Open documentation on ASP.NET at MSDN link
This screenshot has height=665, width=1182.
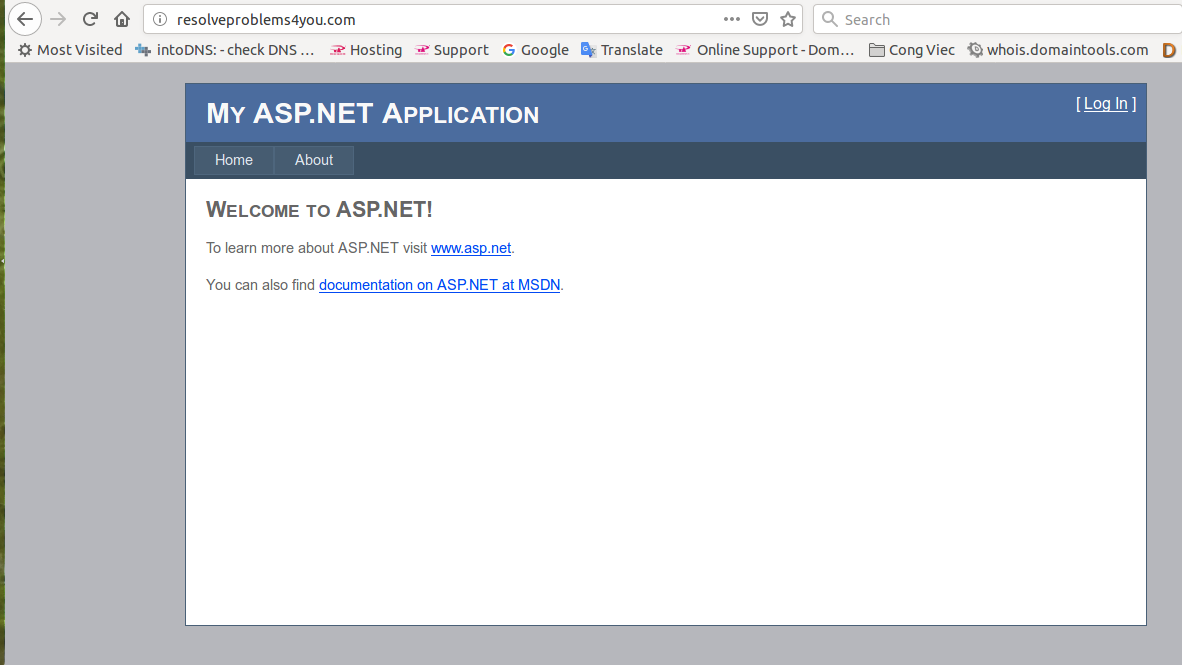click(439, 285)
